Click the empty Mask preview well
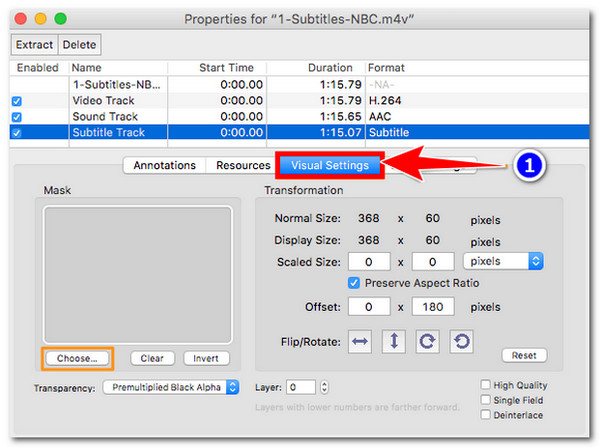The image size is (600, 448). pos(137,275)
